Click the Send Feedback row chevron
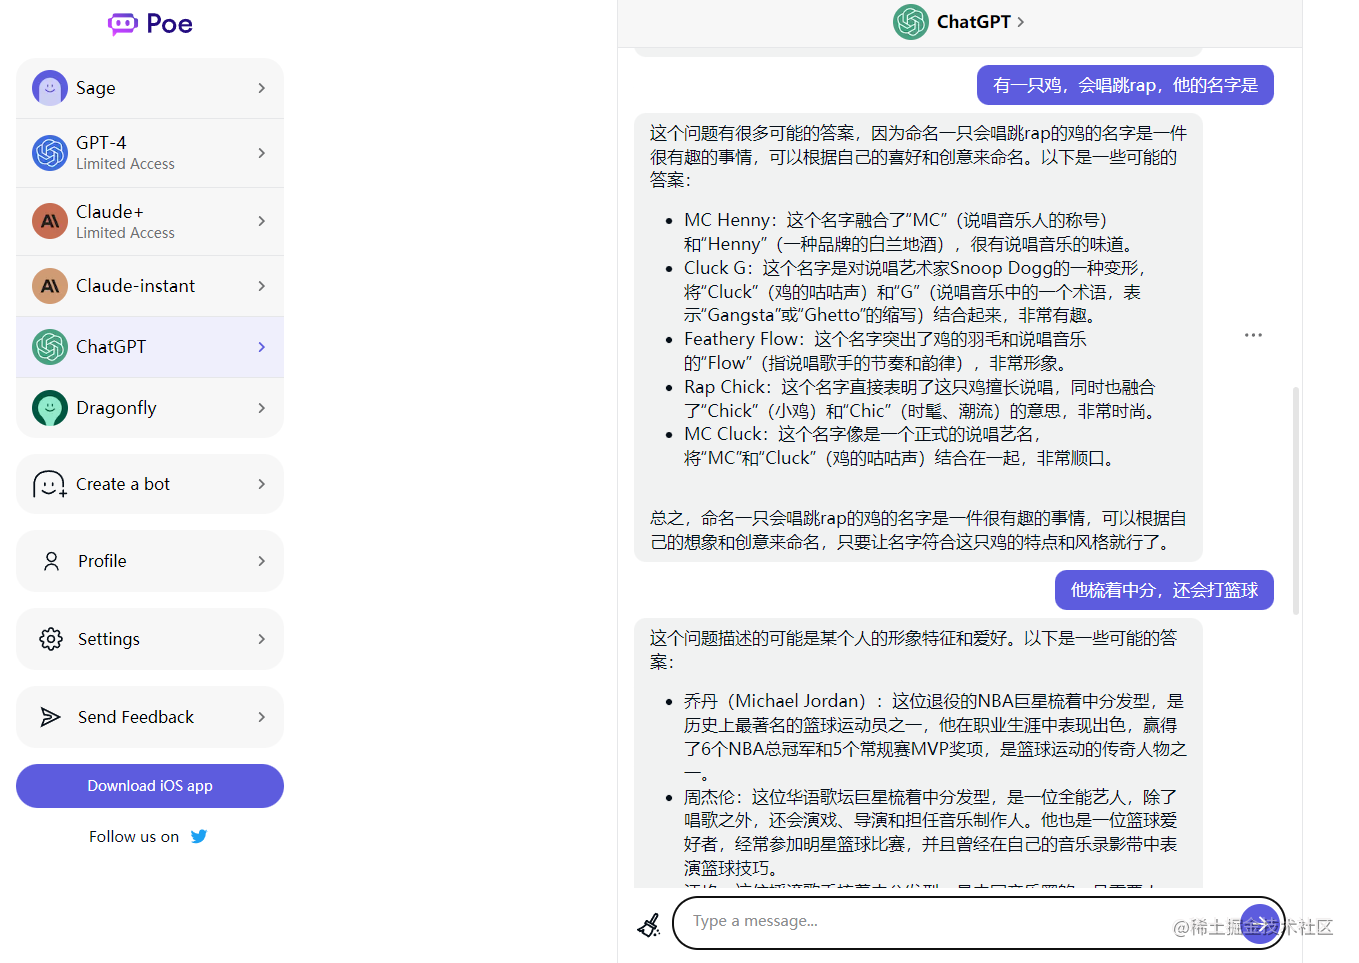Viewport: 1359px width, 963px height. click(x=262, y=717)
